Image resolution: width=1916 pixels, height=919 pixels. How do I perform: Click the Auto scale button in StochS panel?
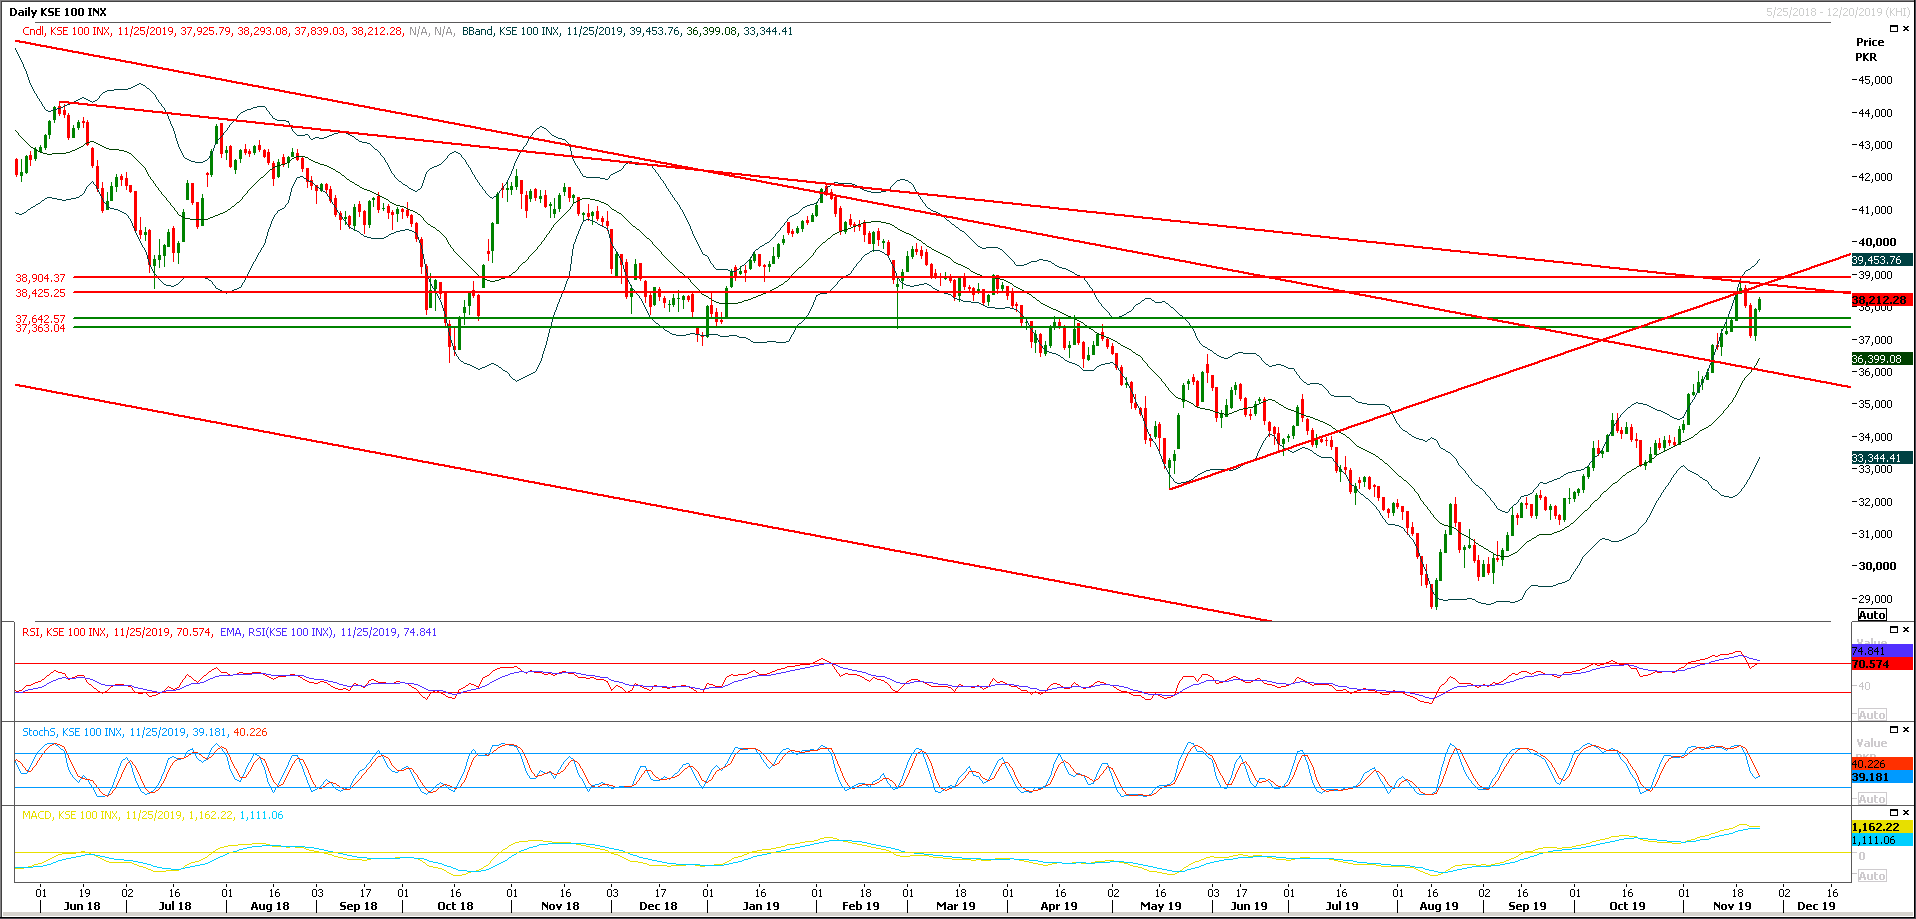tap(1872, 799)
